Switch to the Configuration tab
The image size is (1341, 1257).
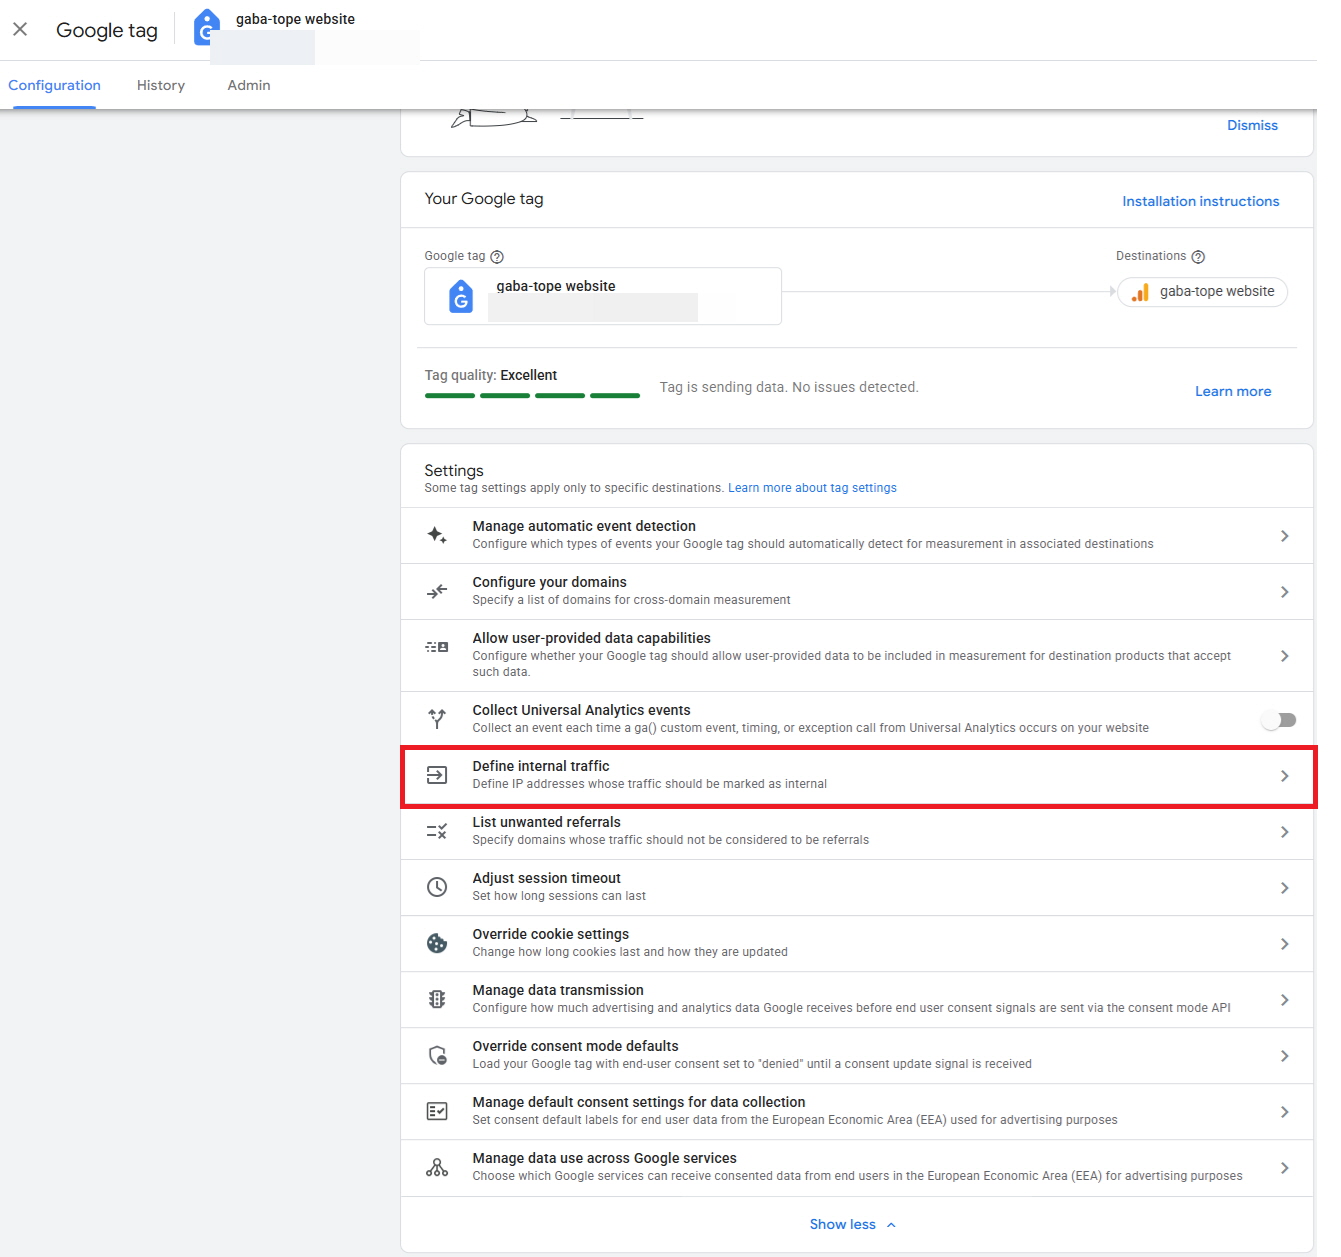click(x=54, y=85)
